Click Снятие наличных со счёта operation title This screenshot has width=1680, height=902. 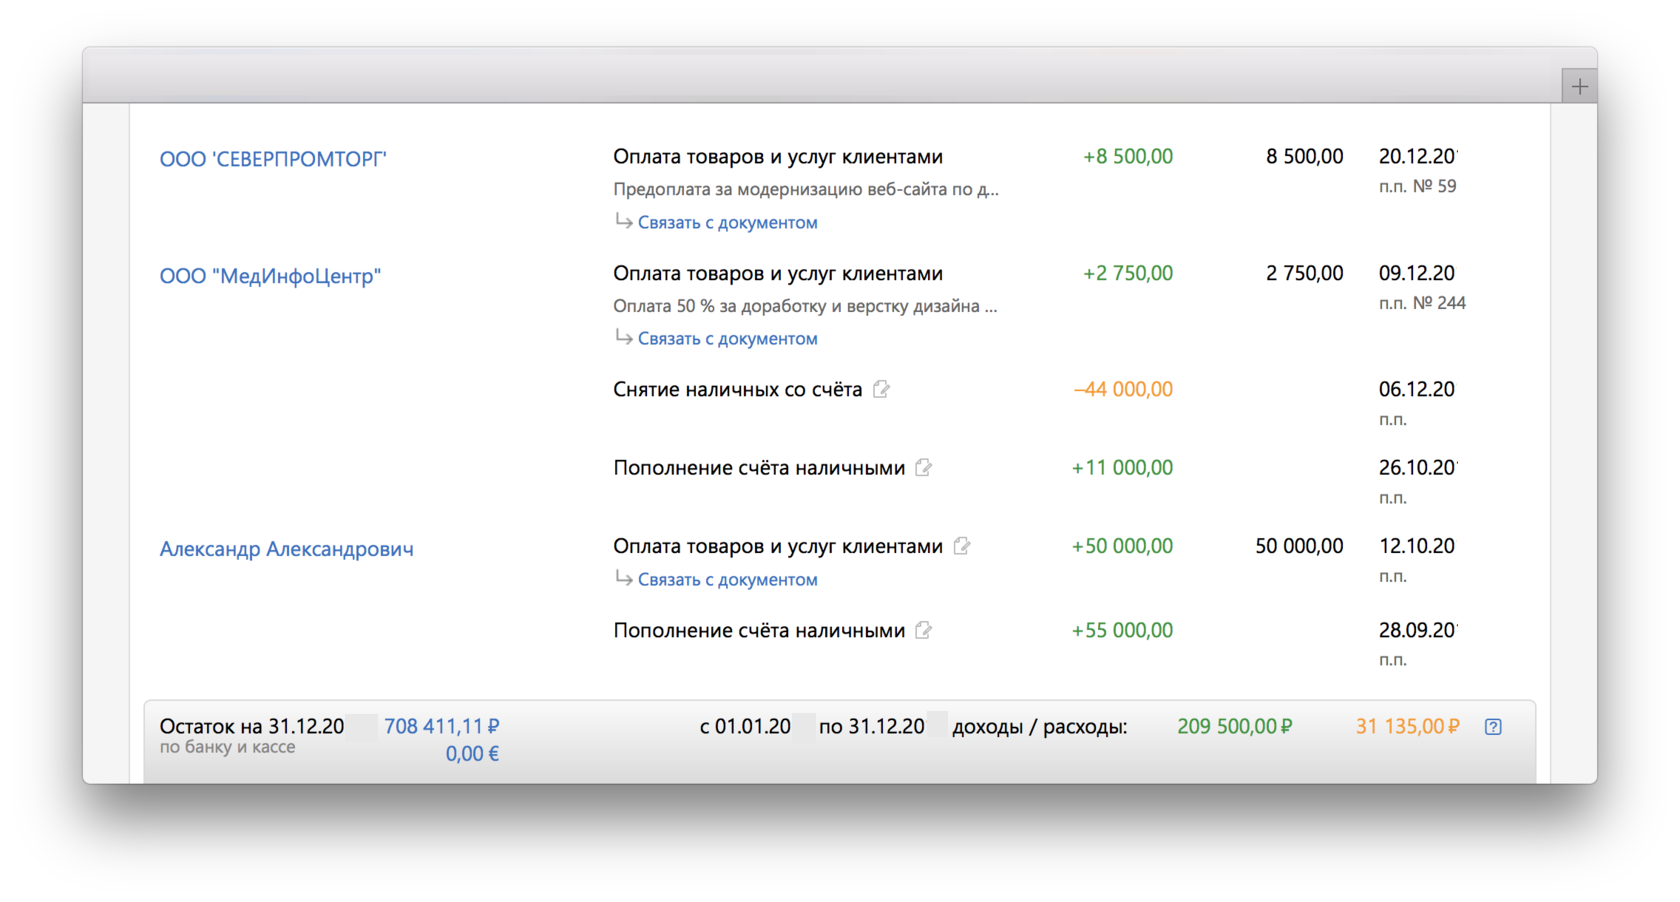point(737,389)
